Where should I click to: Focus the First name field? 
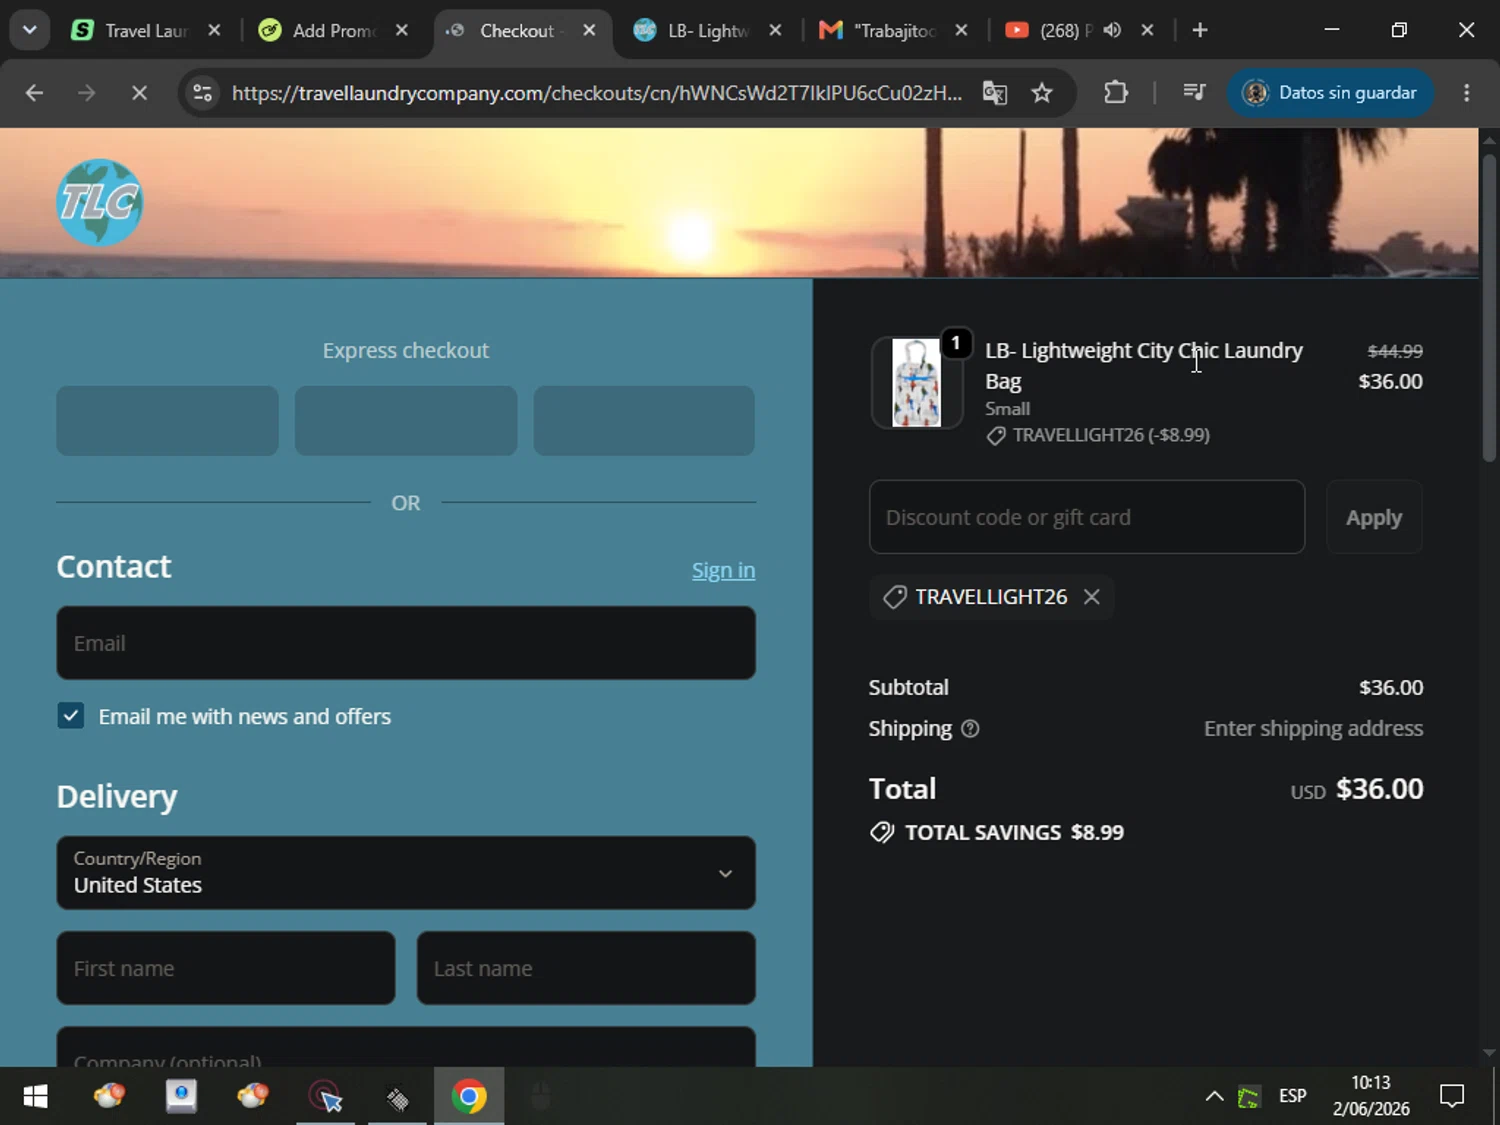(x=226, y=968)
